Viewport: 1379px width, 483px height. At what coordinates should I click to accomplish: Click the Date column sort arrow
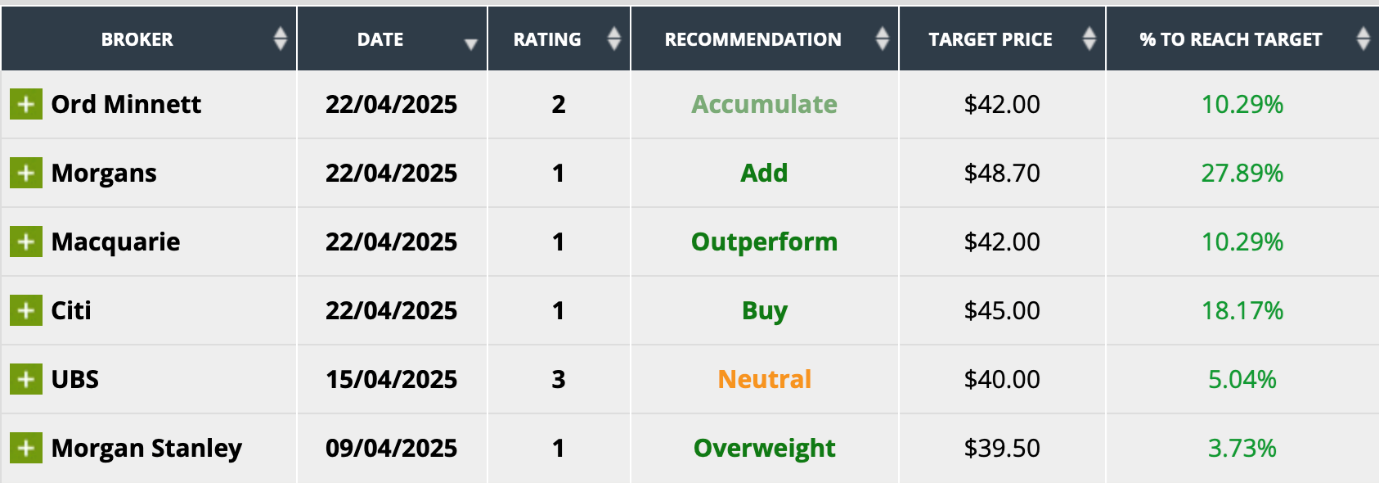[x=470, y=44]
